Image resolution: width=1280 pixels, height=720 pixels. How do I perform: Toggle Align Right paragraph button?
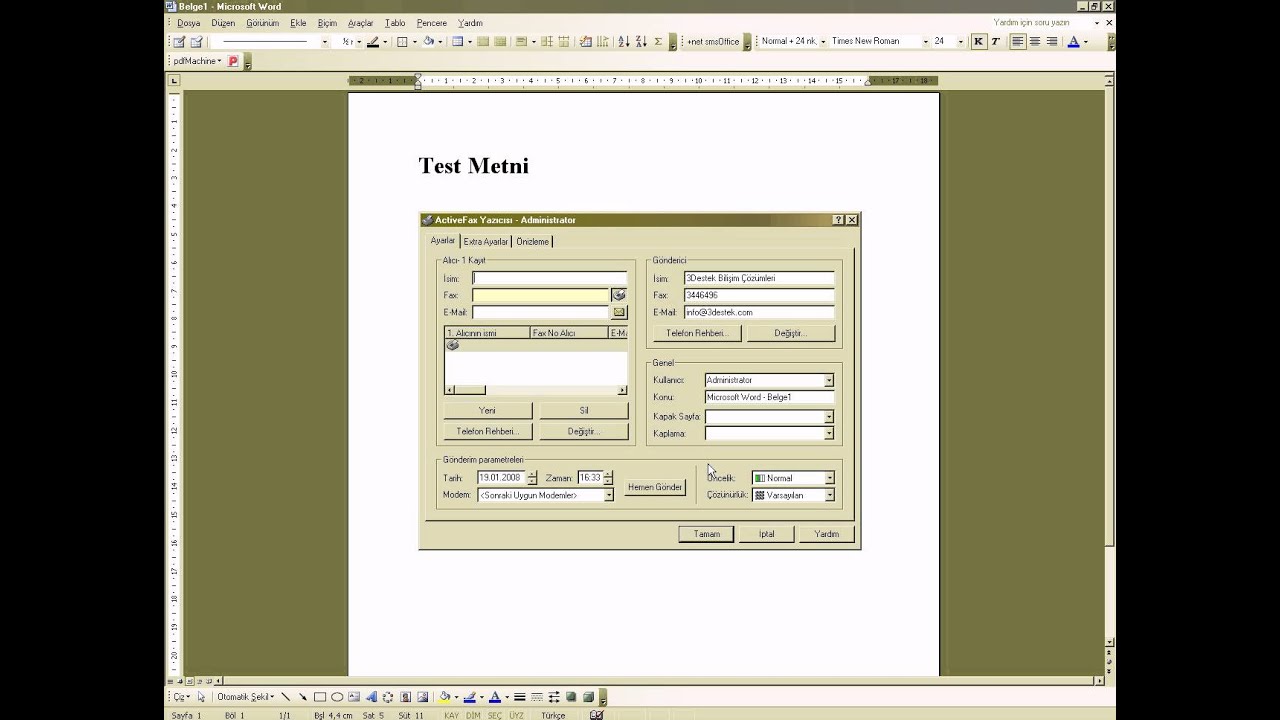pyautogui.click(x=1052, y=41)
